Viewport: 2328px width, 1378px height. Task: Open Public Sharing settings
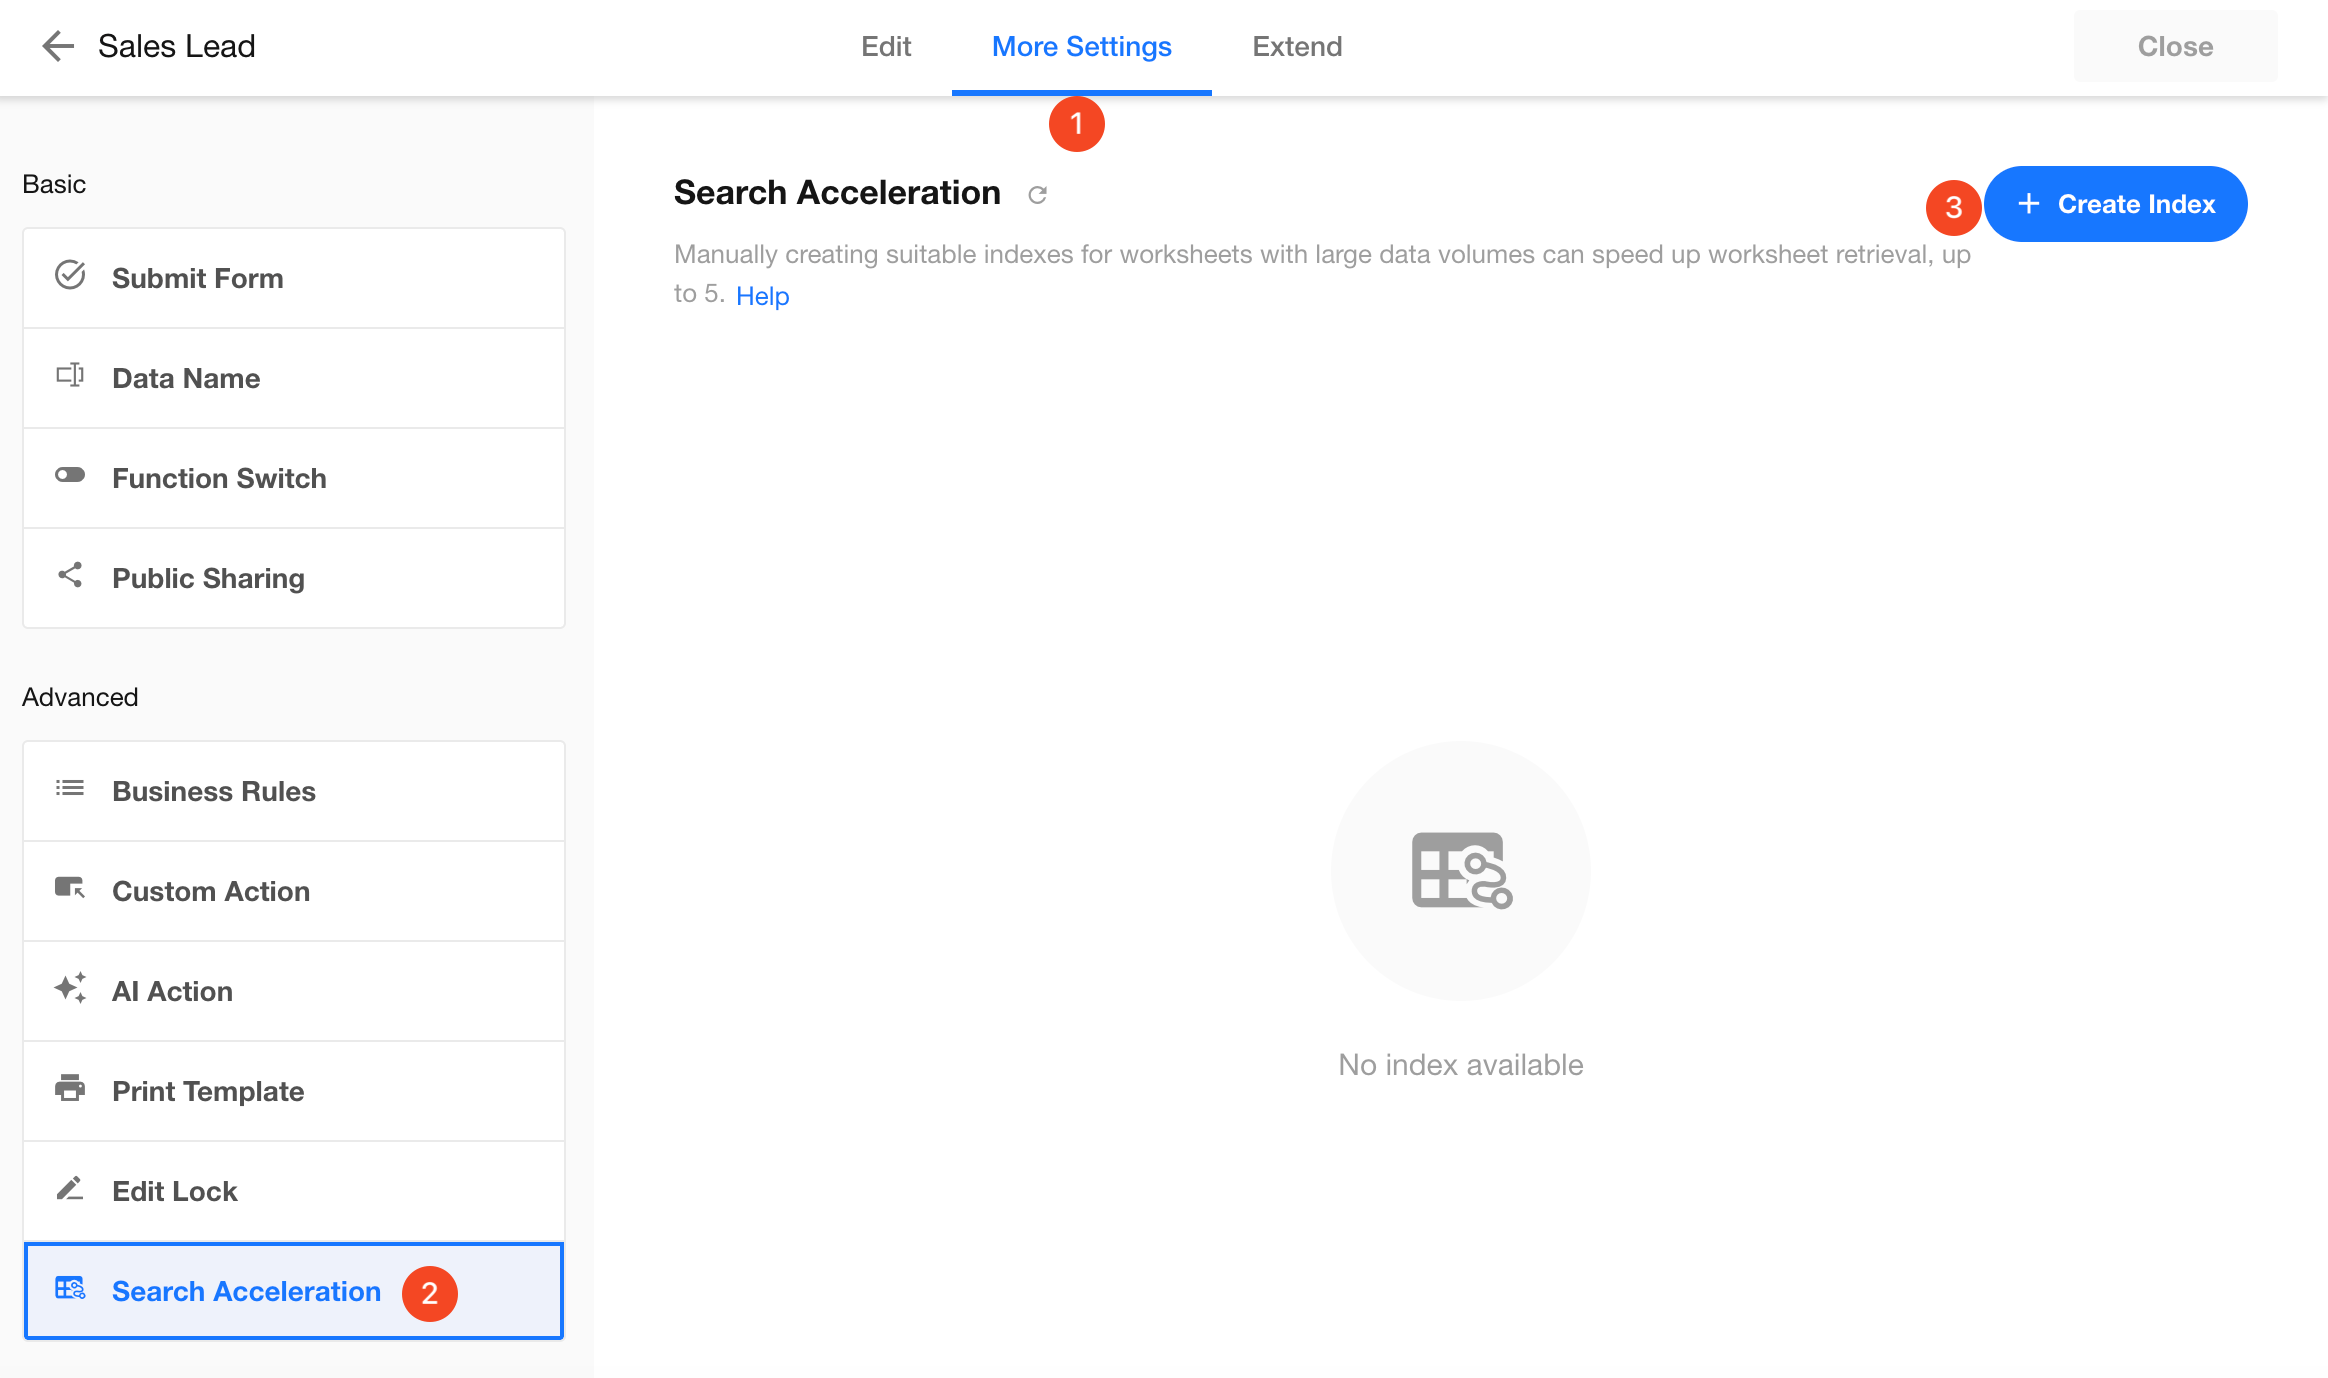294,578
